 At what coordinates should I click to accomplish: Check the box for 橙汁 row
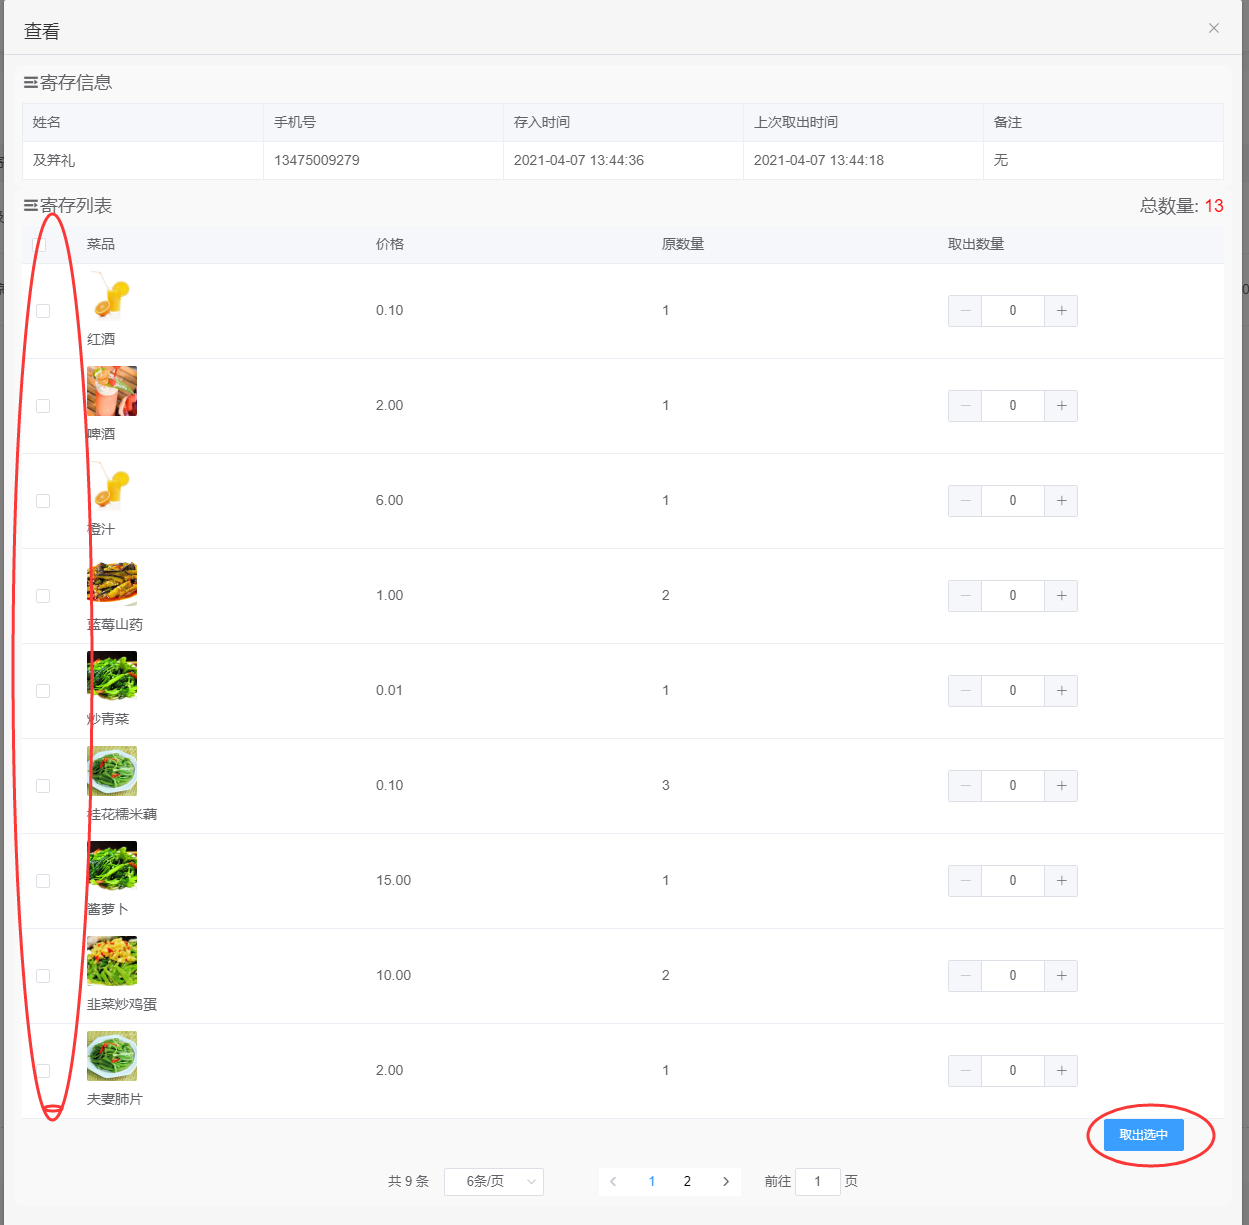(x=43, y=501)
